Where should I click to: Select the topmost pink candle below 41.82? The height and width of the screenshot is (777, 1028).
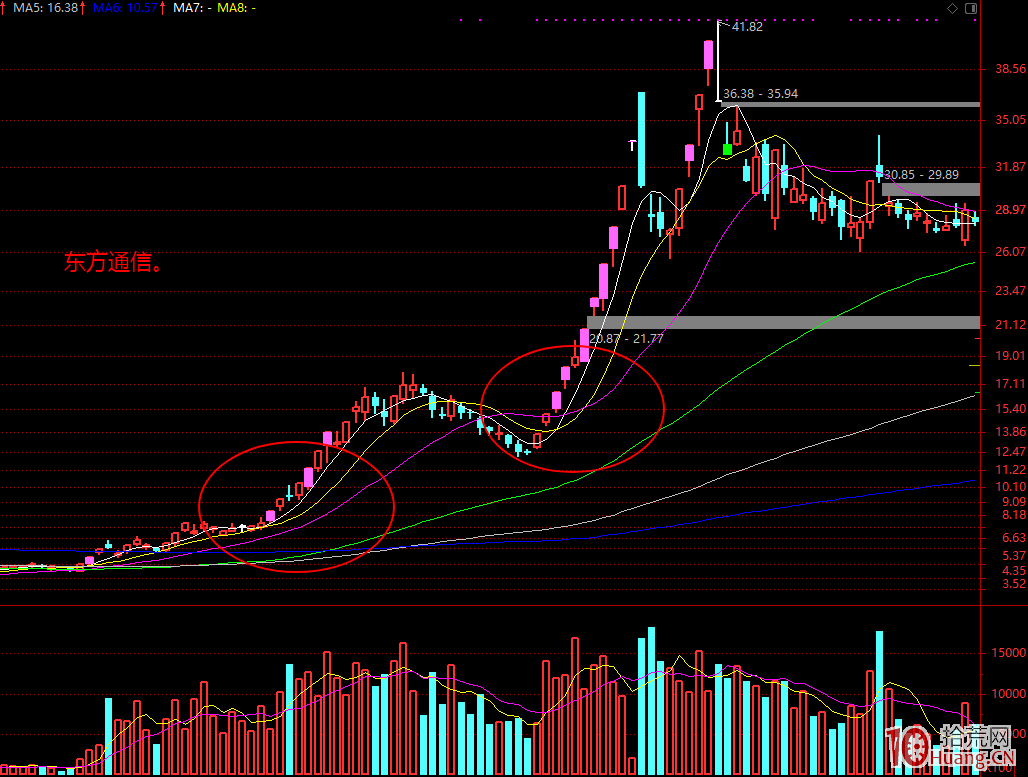coord(708,56)
